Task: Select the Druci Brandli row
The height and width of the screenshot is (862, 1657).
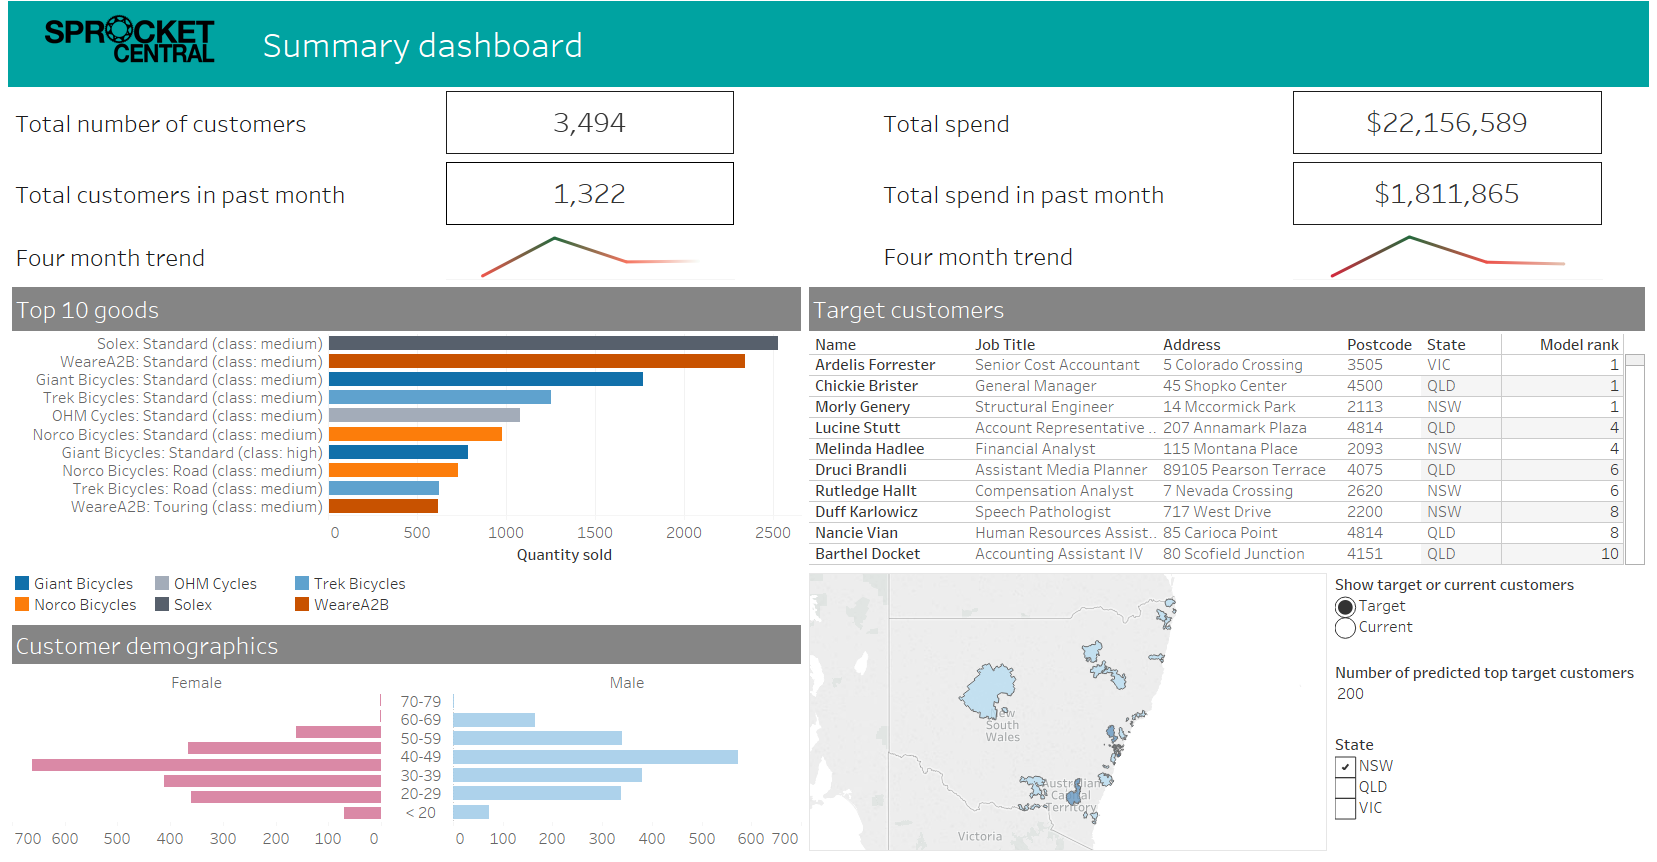Action: pyautogui.click(x=1216, y=470)
